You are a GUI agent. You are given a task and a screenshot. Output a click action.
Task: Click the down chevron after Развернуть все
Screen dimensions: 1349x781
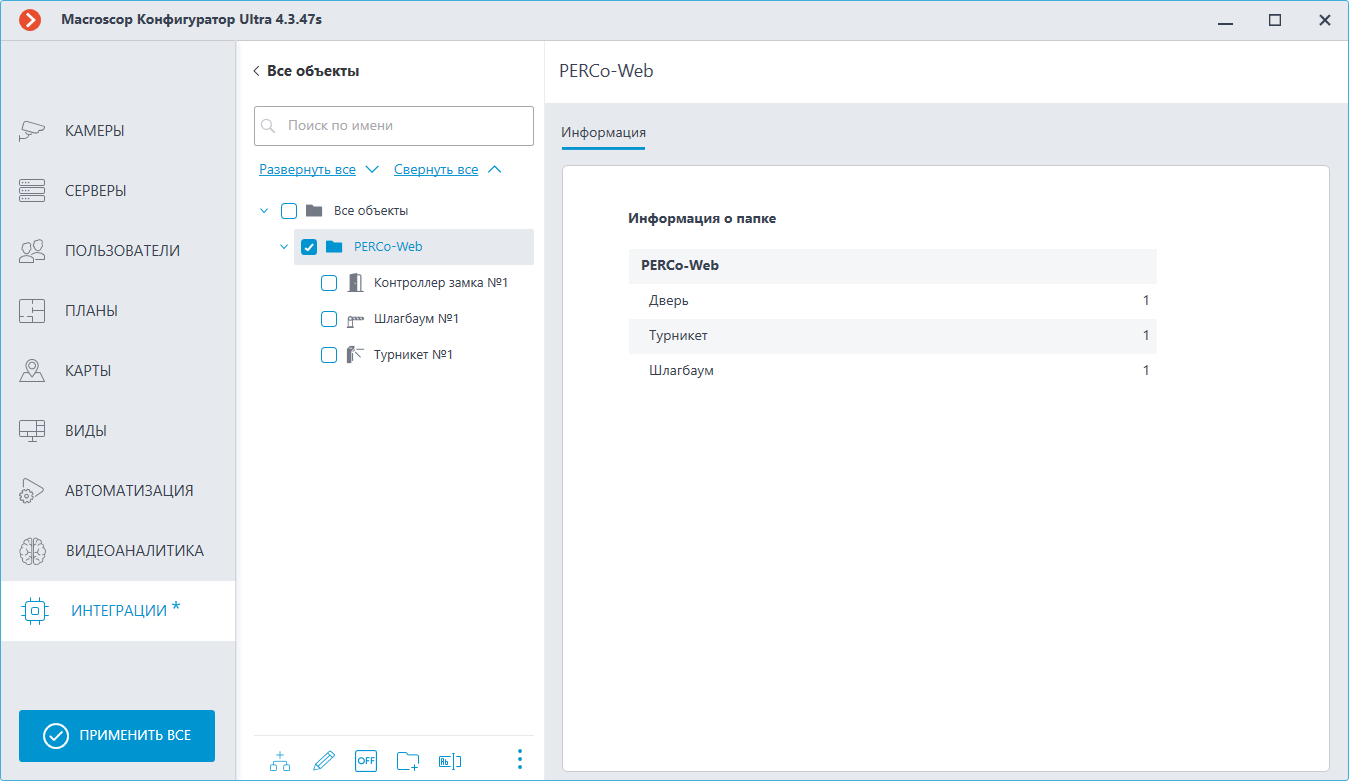[372, 170]
